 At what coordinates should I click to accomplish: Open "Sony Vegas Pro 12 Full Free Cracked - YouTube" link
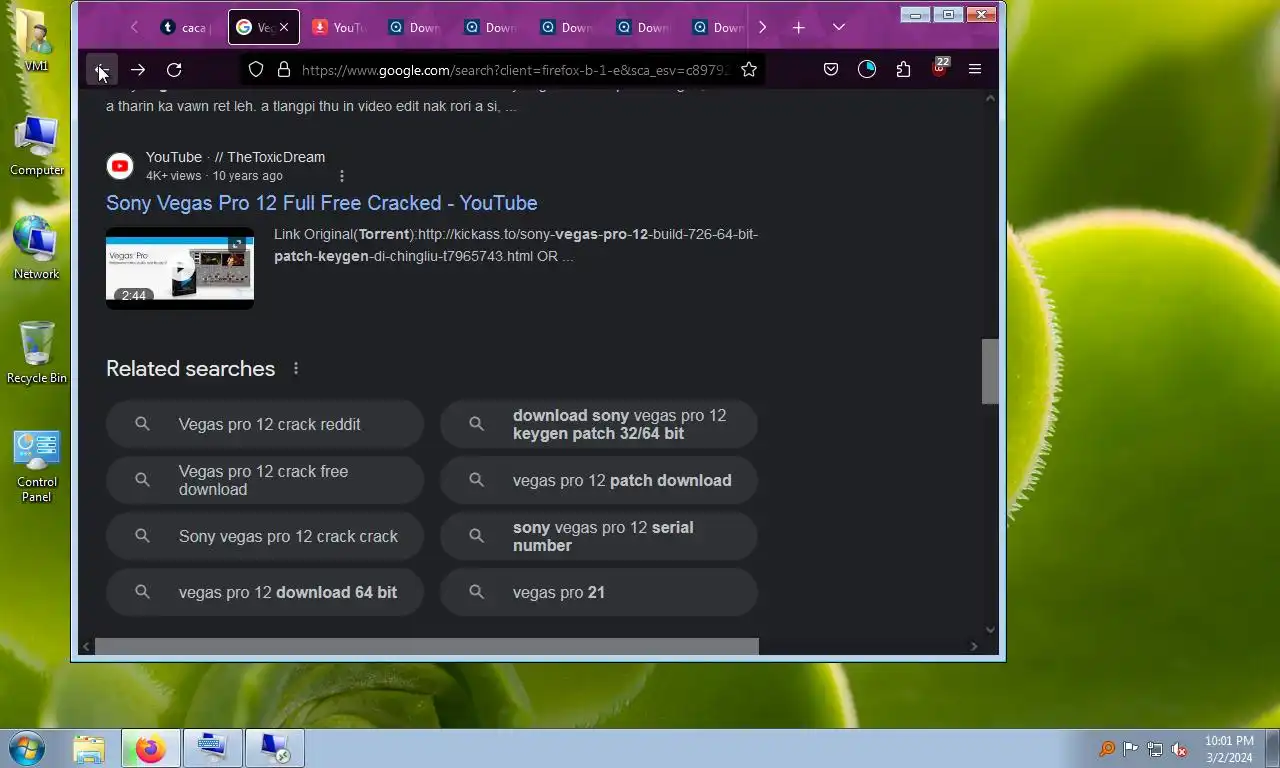point(322,203)
